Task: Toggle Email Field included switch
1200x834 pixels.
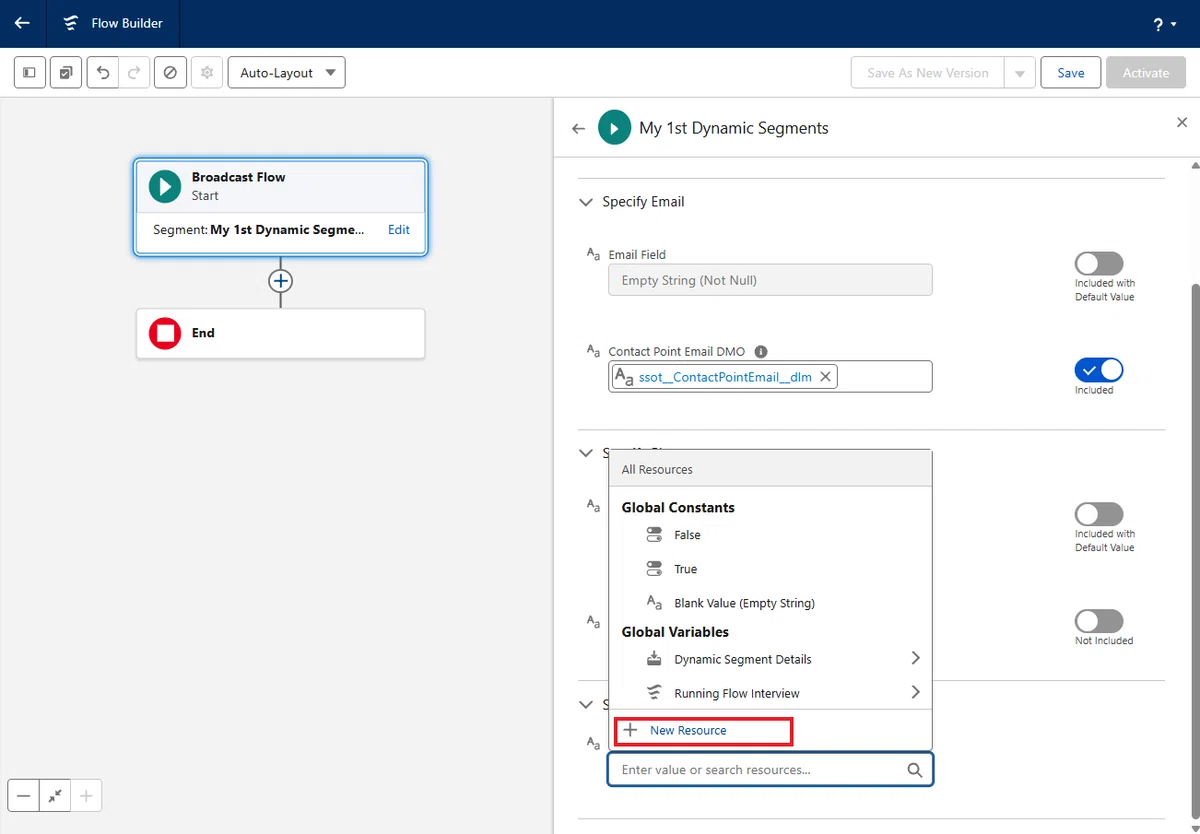Action: [x=1099, y=263]
